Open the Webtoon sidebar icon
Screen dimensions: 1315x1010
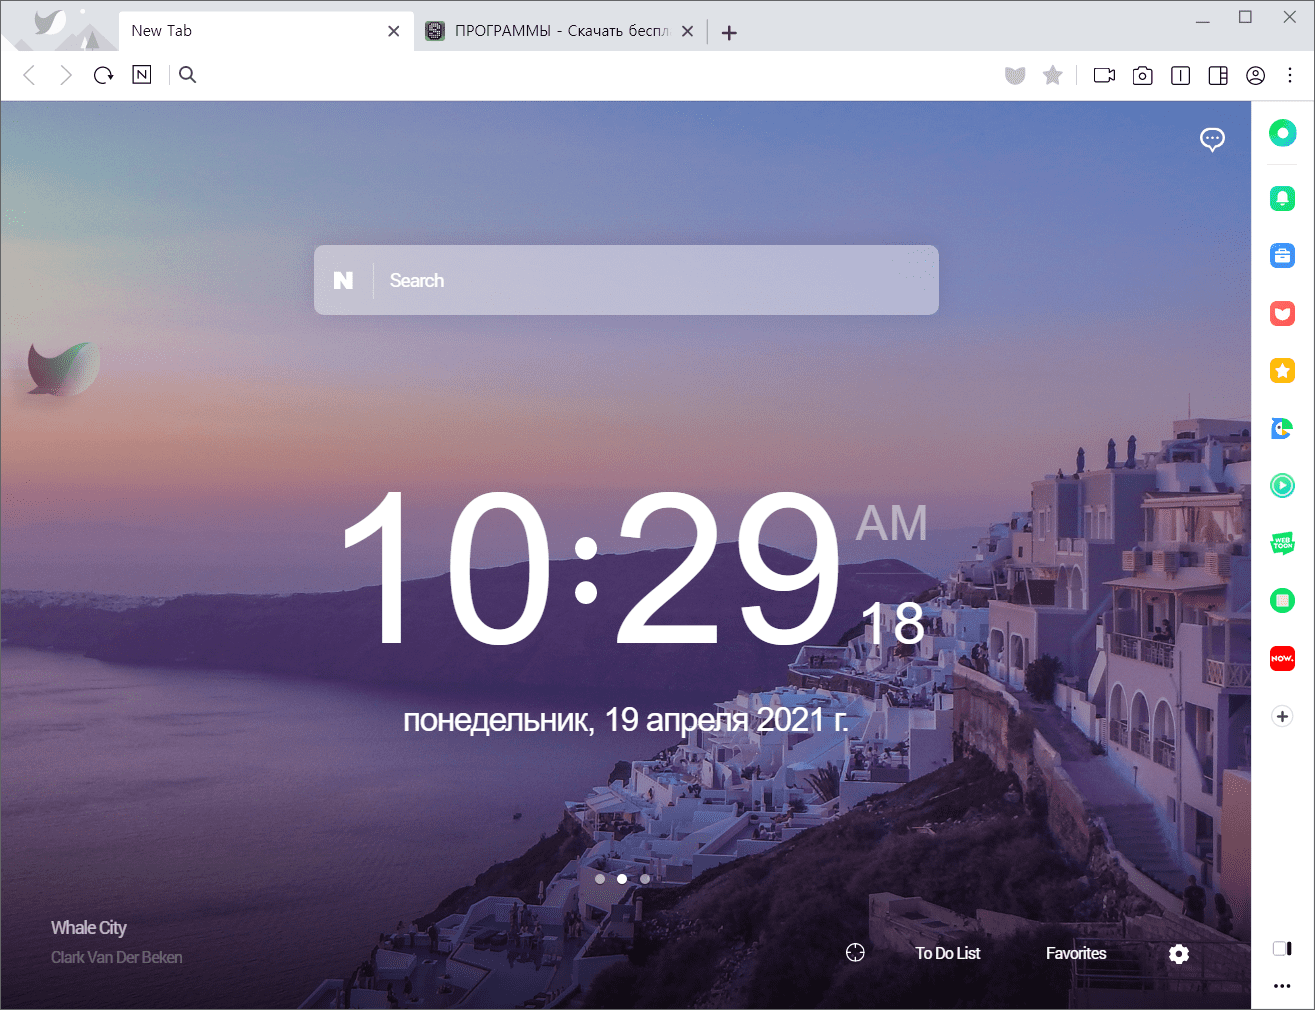coord(1282,543)
